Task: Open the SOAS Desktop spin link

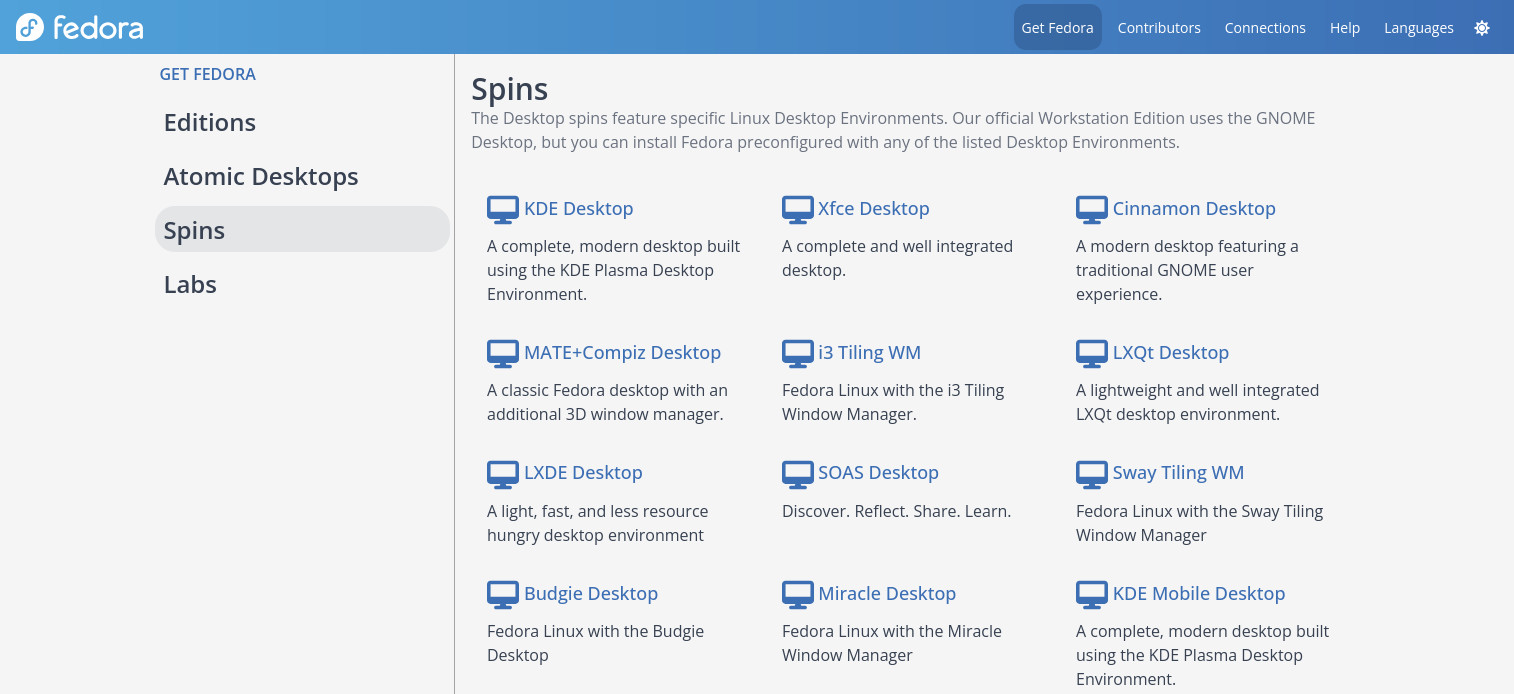Action: point(878,472)
